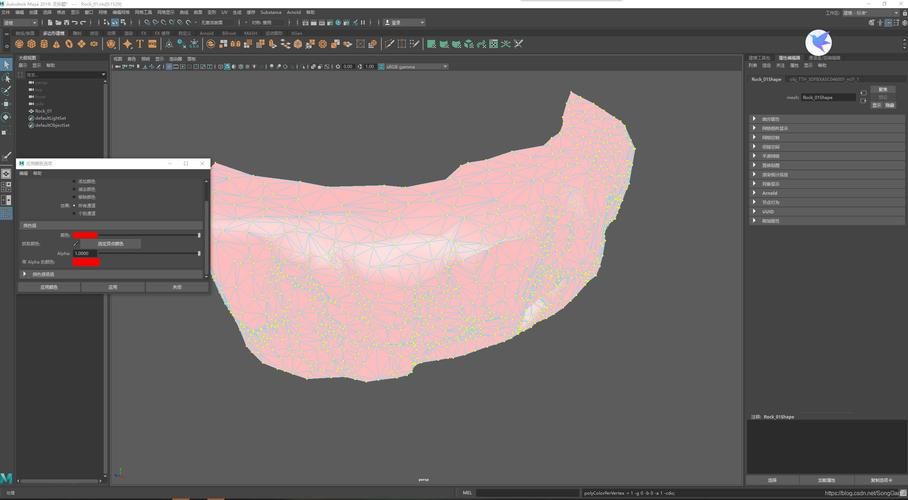Screen dimensions: 908x500
Task: Open the Substance menu in the menu bar
Action: [x=270, y=12]
